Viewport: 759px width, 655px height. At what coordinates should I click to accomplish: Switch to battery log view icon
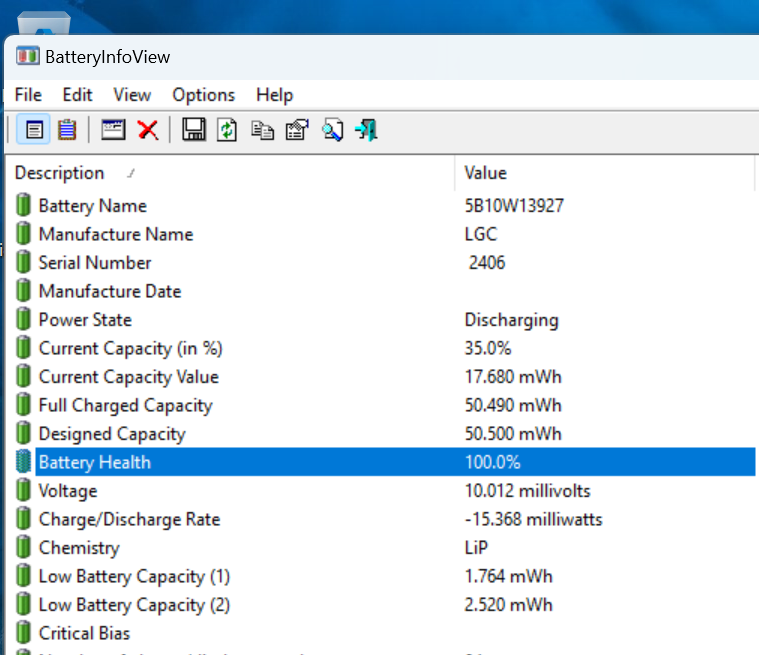[x=67, y=130]
